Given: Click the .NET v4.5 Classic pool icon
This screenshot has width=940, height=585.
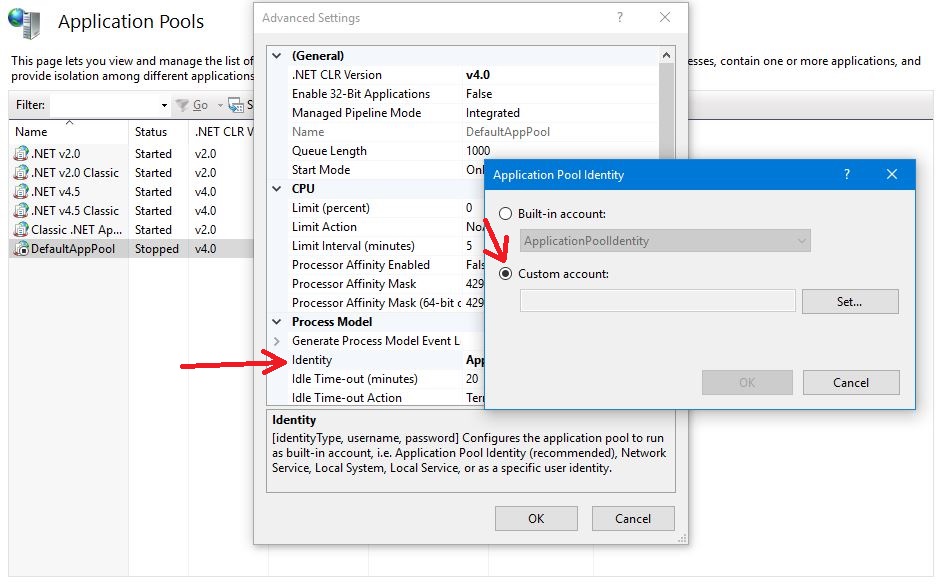Looking at the screenshot, I should (x=21, y=211).
